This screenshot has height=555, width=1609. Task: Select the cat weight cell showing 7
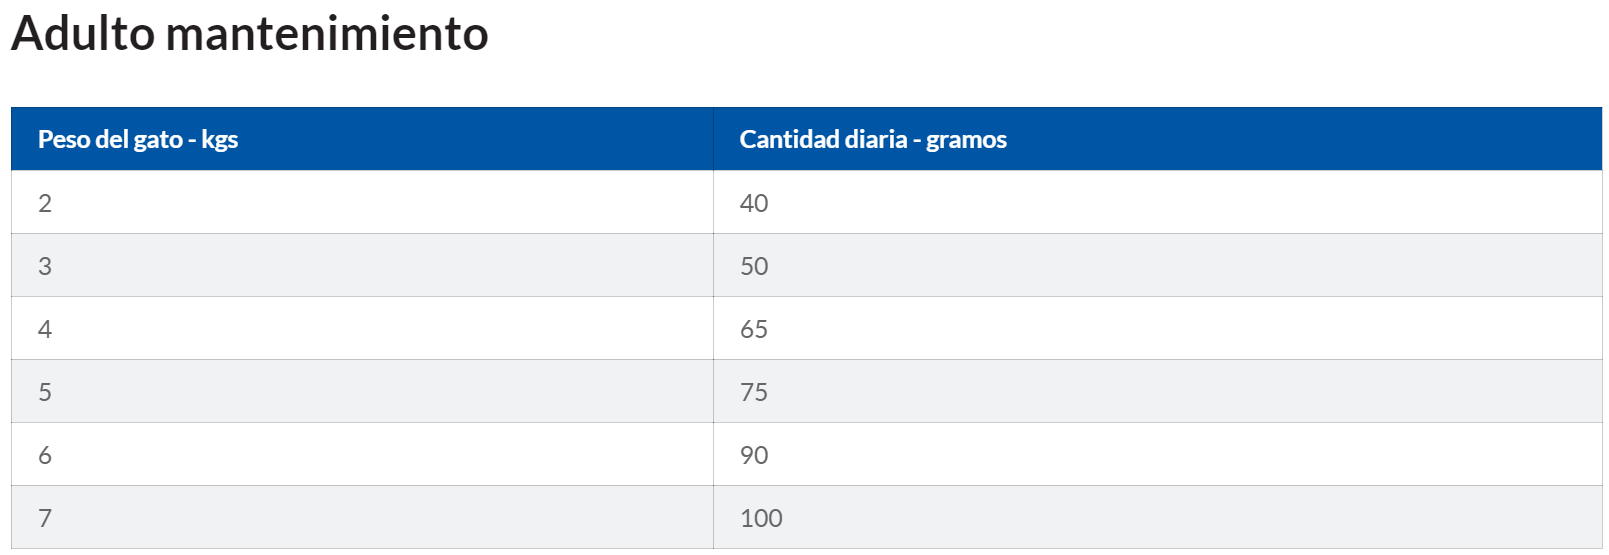45,518
